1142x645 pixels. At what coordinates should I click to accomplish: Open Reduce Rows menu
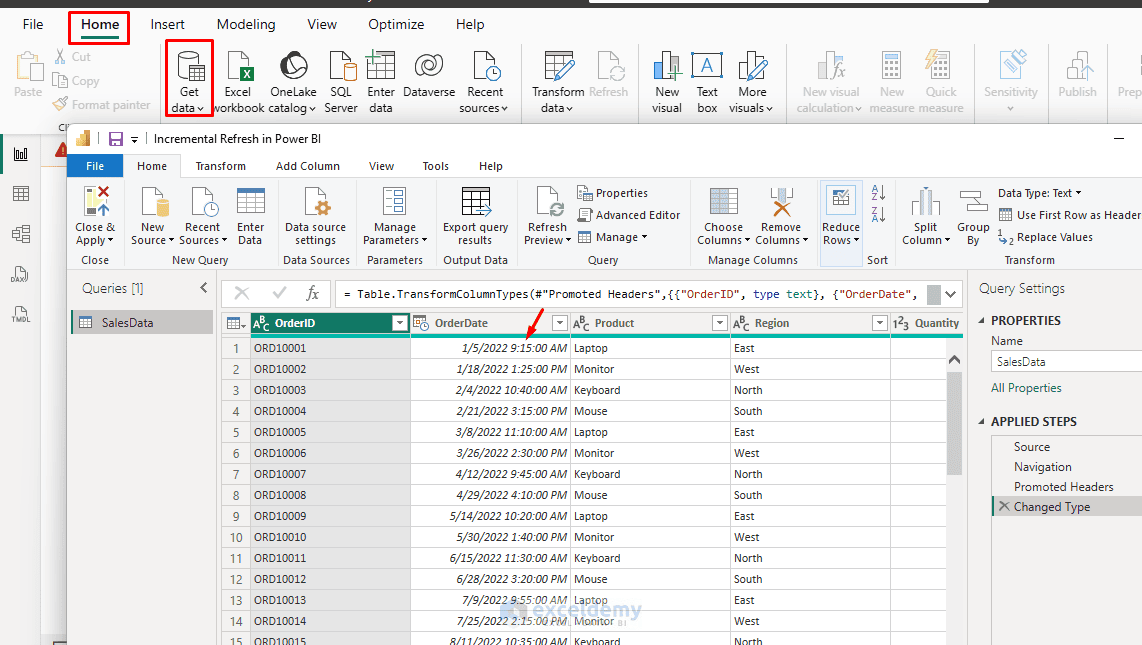pyautogui.click(x=841, y=216)
